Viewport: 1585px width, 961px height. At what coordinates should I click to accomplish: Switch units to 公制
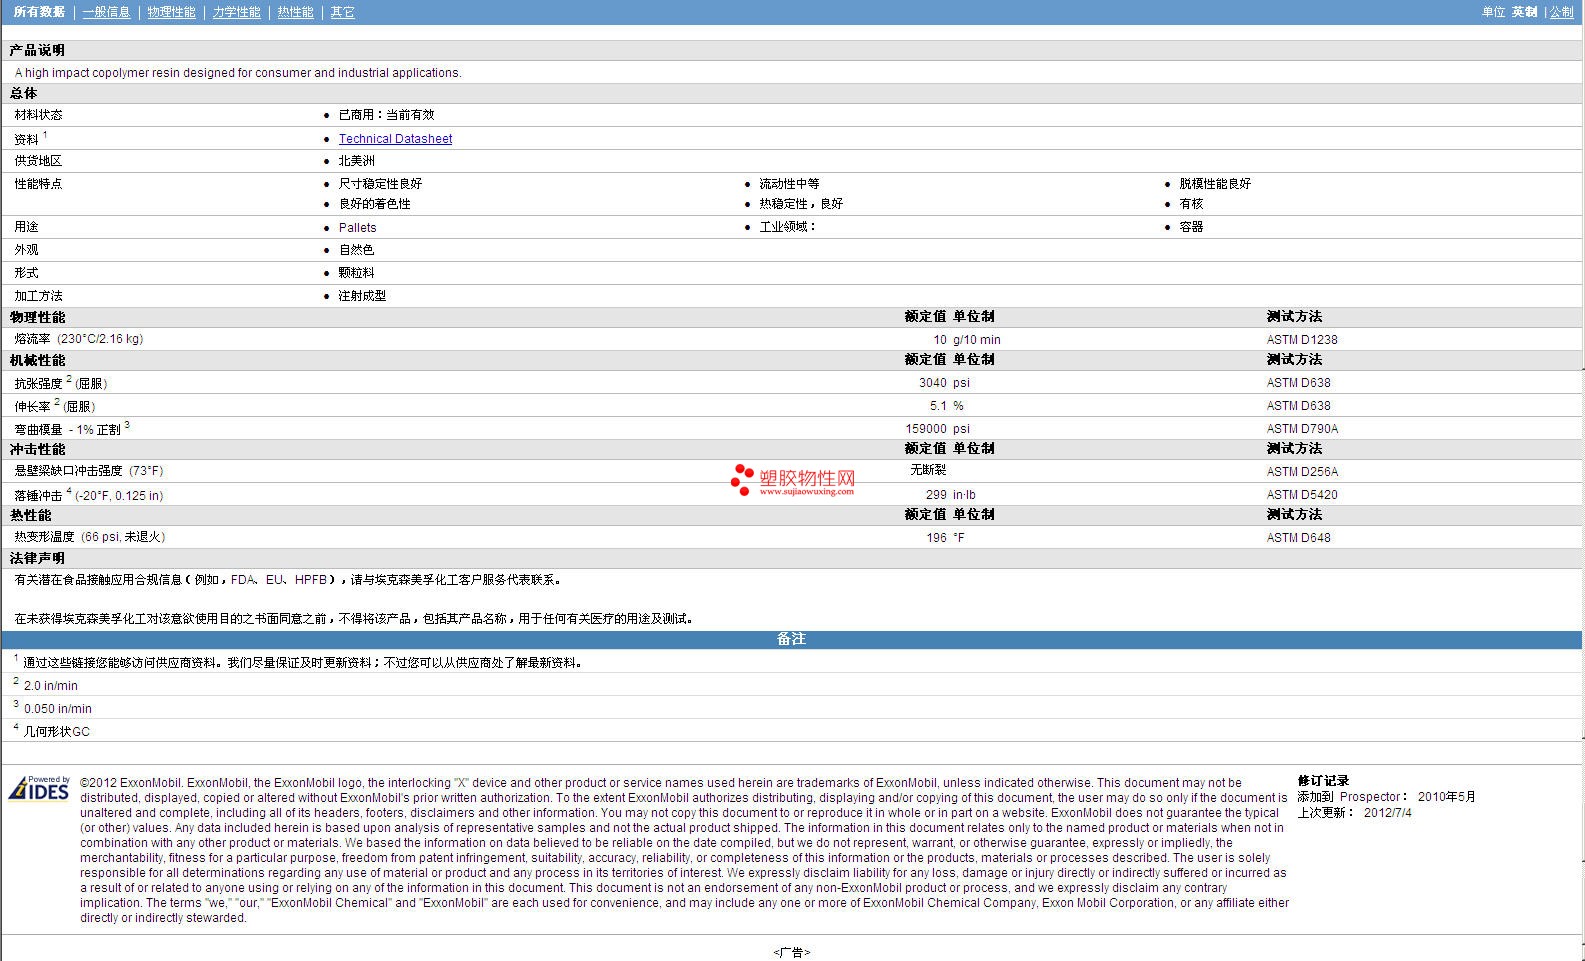1562,12
